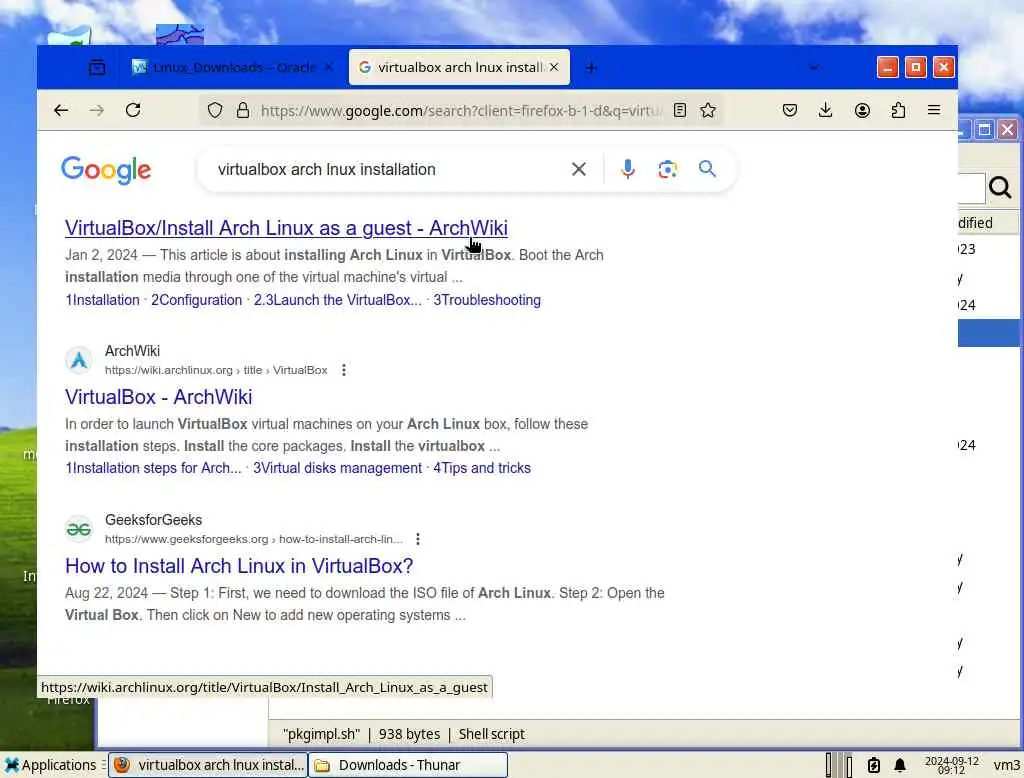Open Google Lens image search

(667, 169)
